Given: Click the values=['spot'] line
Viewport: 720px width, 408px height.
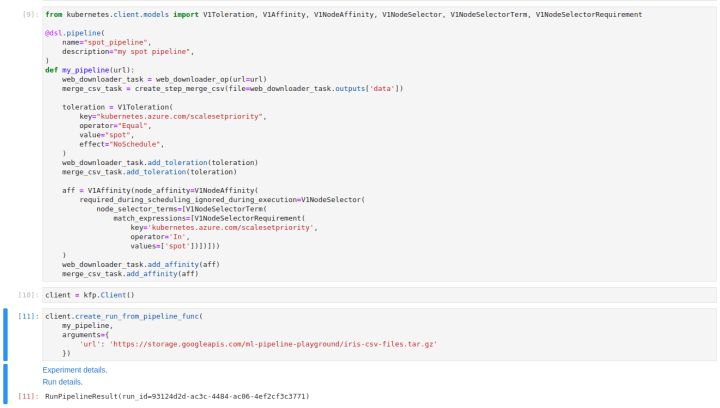Looking at the screenshot, I should click(175, 246).
